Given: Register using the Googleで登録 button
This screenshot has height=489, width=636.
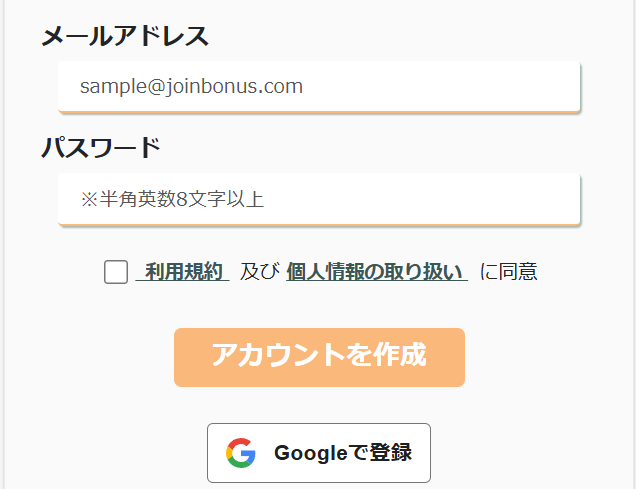Looking at the screenshot, I should pos(319,453).
